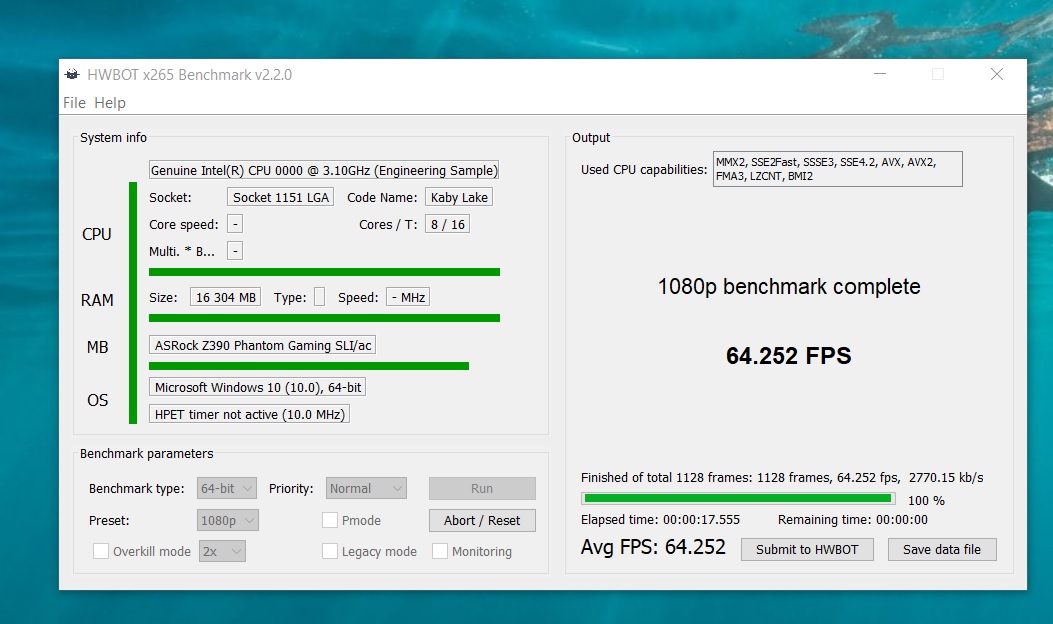The width and height of the screenshot is (1053, 624).
Task: Open the Preset 1080p dropdown
Action: coord(228,521)
